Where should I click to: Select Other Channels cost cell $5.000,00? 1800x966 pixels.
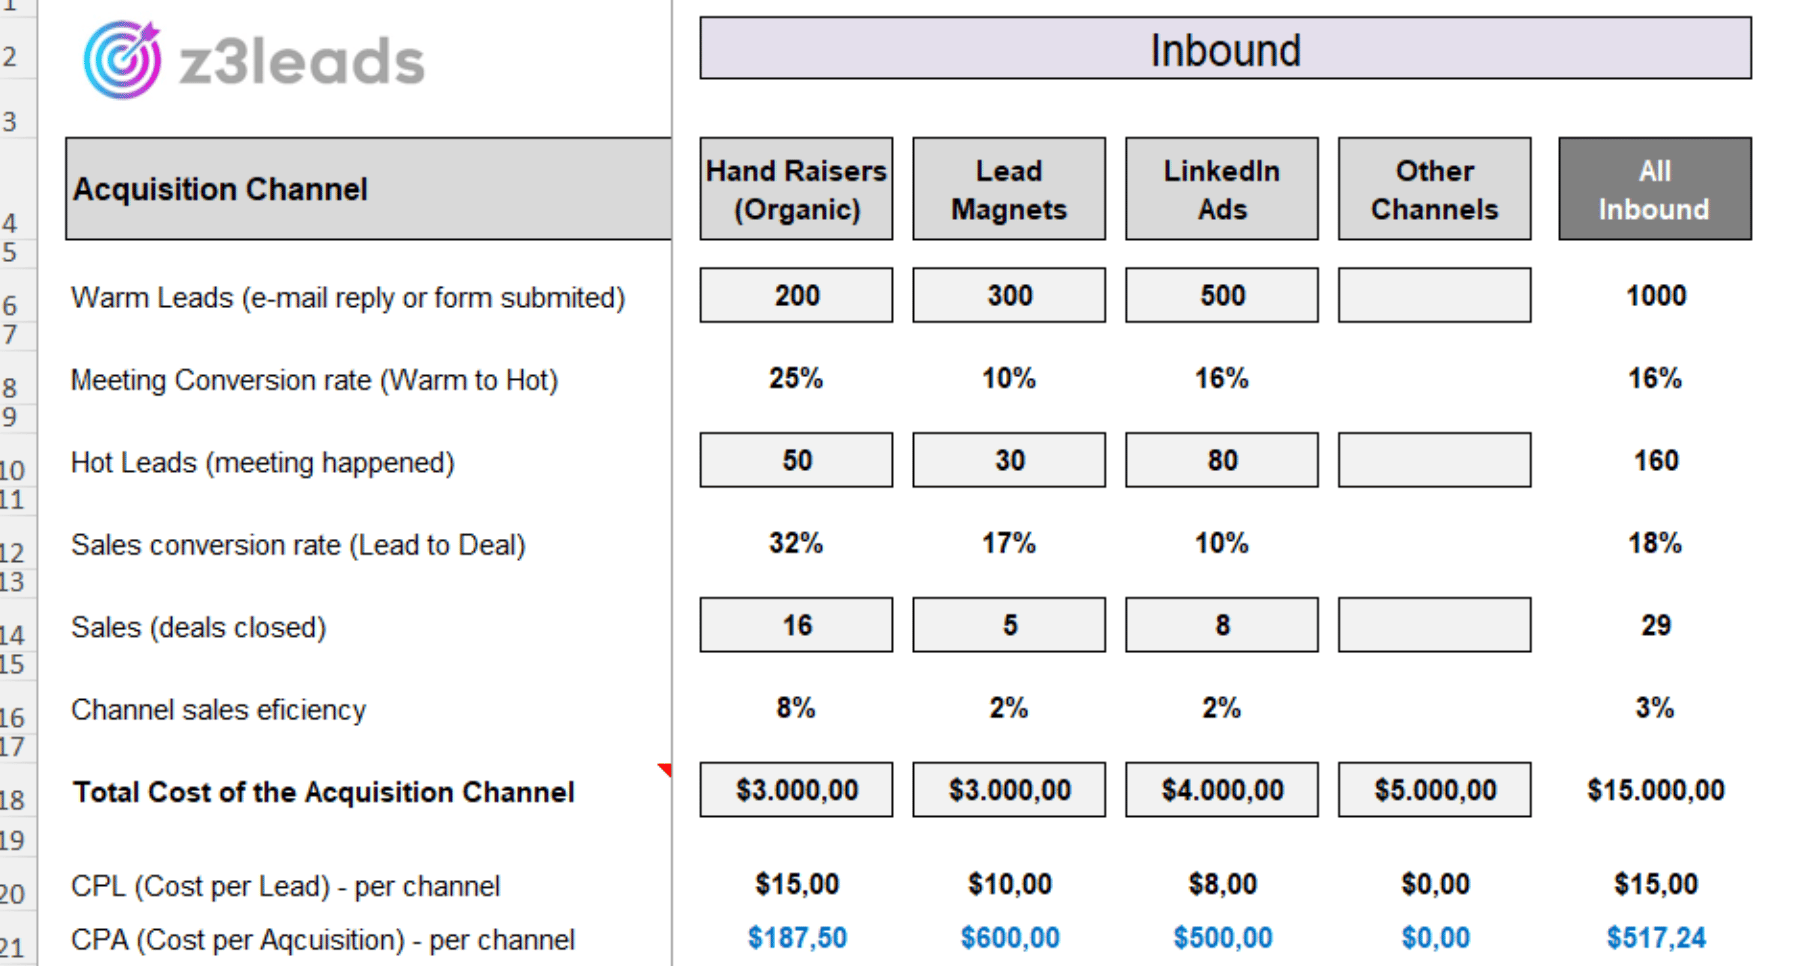[1434, 790]
